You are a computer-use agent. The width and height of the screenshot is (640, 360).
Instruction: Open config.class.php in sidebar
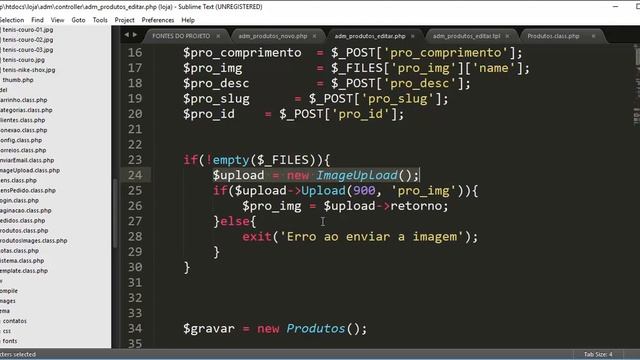pyautogui.click(x=21, y=140)
